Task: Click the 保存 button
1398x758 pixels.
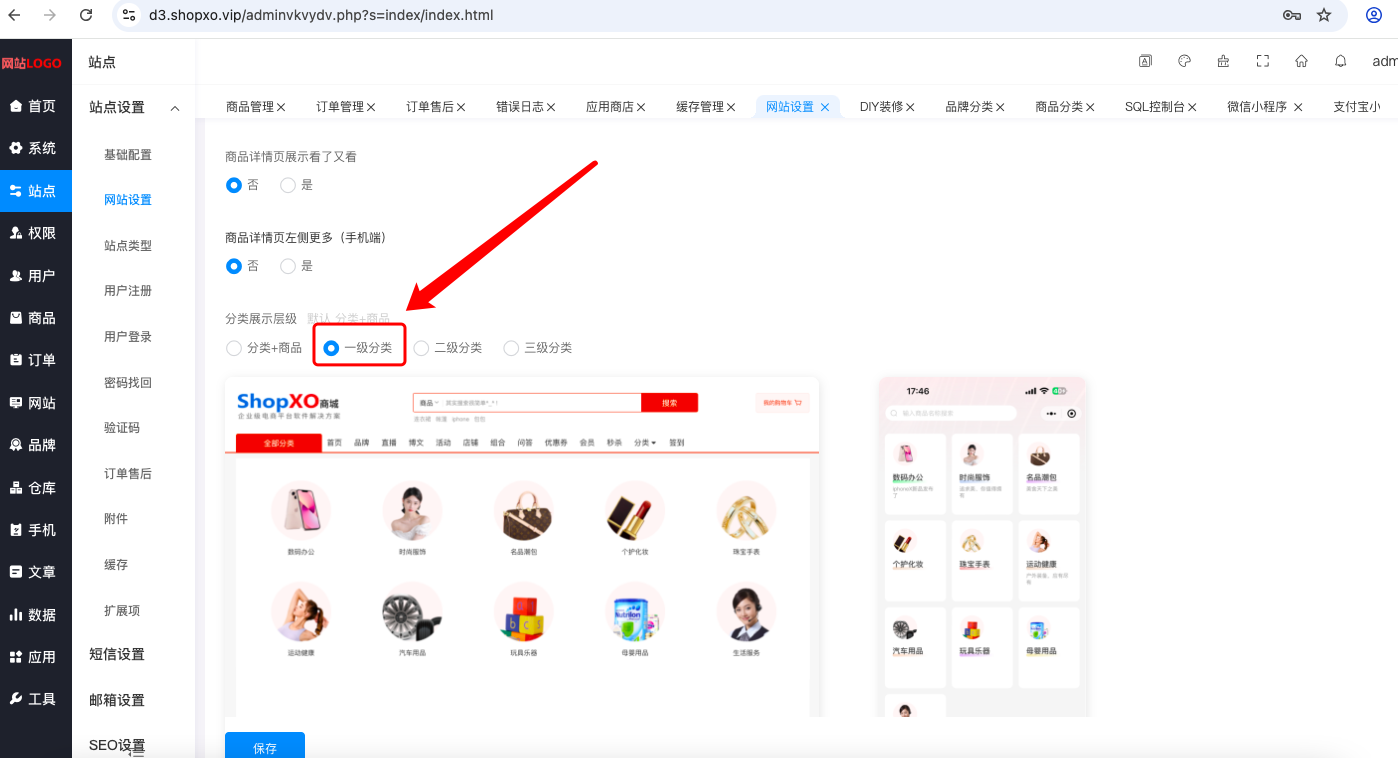Action: (x=265, y=746)
